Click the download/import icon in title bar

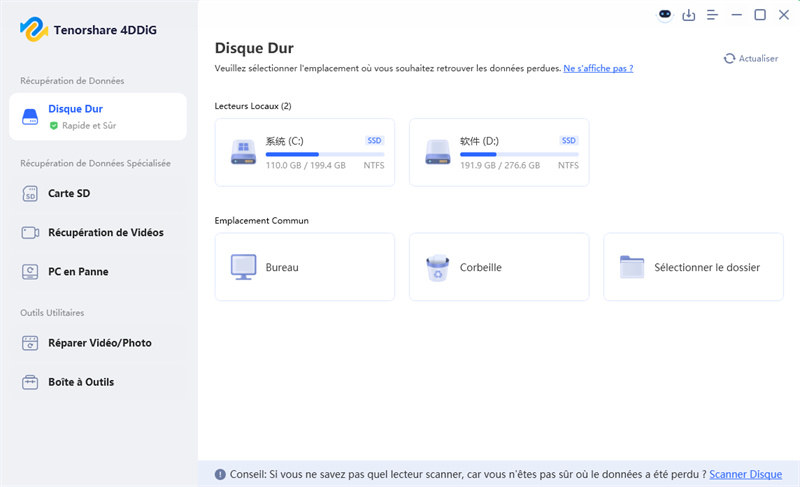coord(689,15)
